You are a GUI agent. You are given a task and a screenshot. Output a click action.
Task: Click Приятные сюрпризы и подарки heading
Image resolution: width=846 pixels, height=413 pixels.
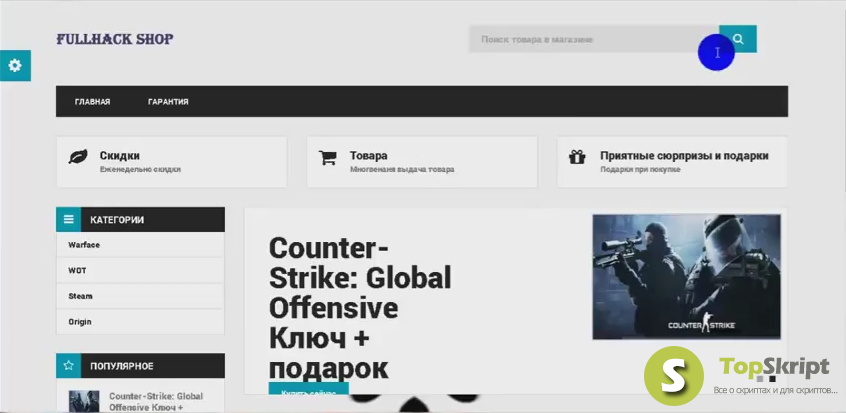684,155
